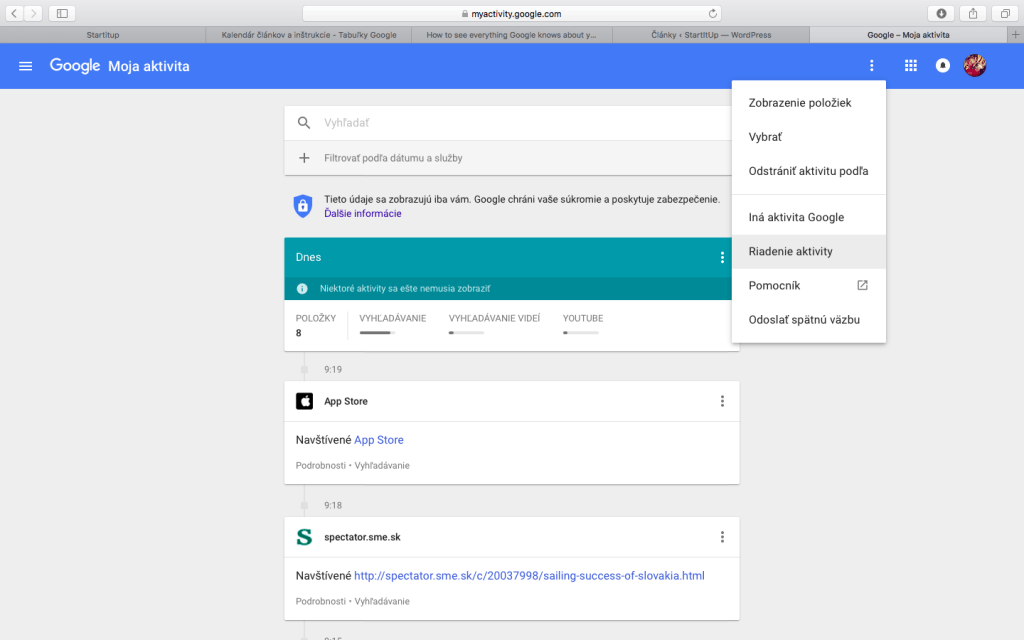Switch to Kalendár článkov Tabuľky Google tab
1024x640 pixels.
coord(308,35)
